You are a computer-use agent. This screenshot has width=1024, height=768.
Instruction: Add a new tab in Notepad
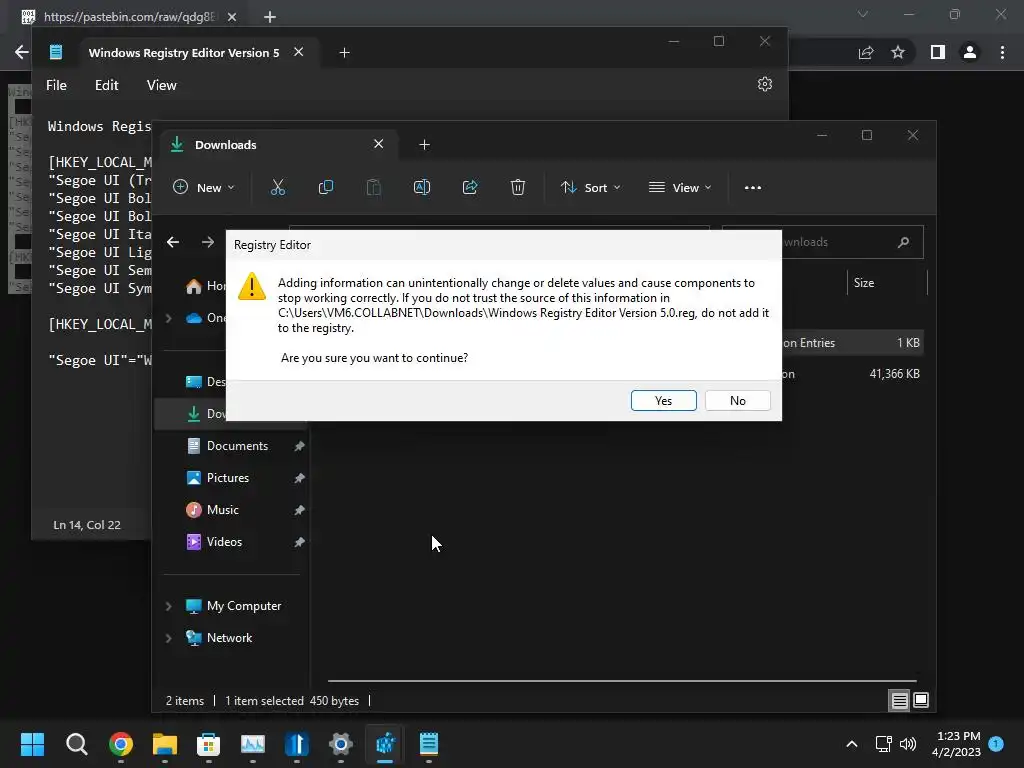pos(344,53)
